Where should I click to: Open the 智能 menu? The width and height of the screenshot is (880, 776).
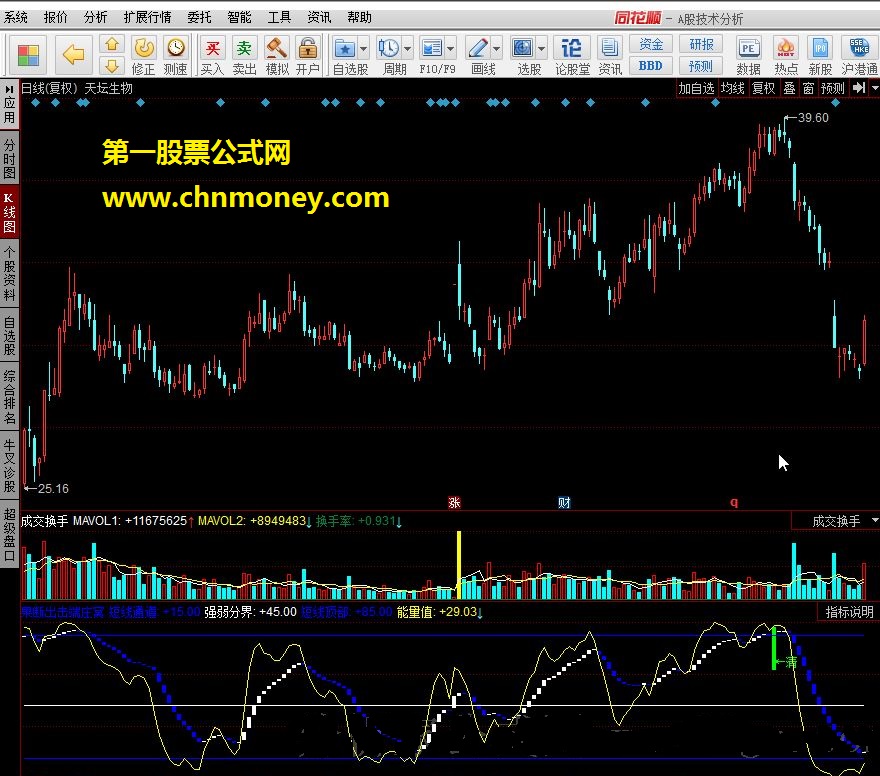(239, 17)
